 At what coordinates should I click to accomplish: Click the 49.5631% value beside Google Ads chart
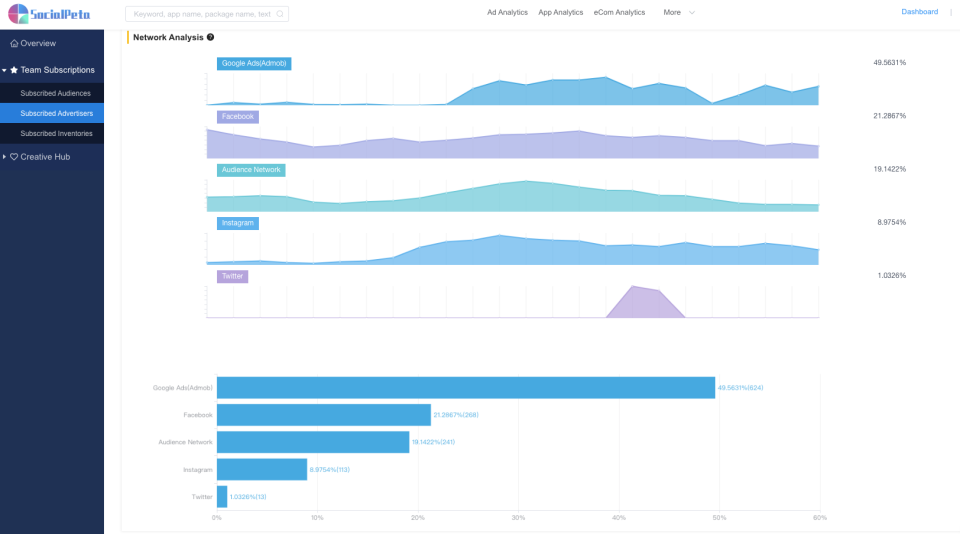pyautogui.click(x=889, y=62)
